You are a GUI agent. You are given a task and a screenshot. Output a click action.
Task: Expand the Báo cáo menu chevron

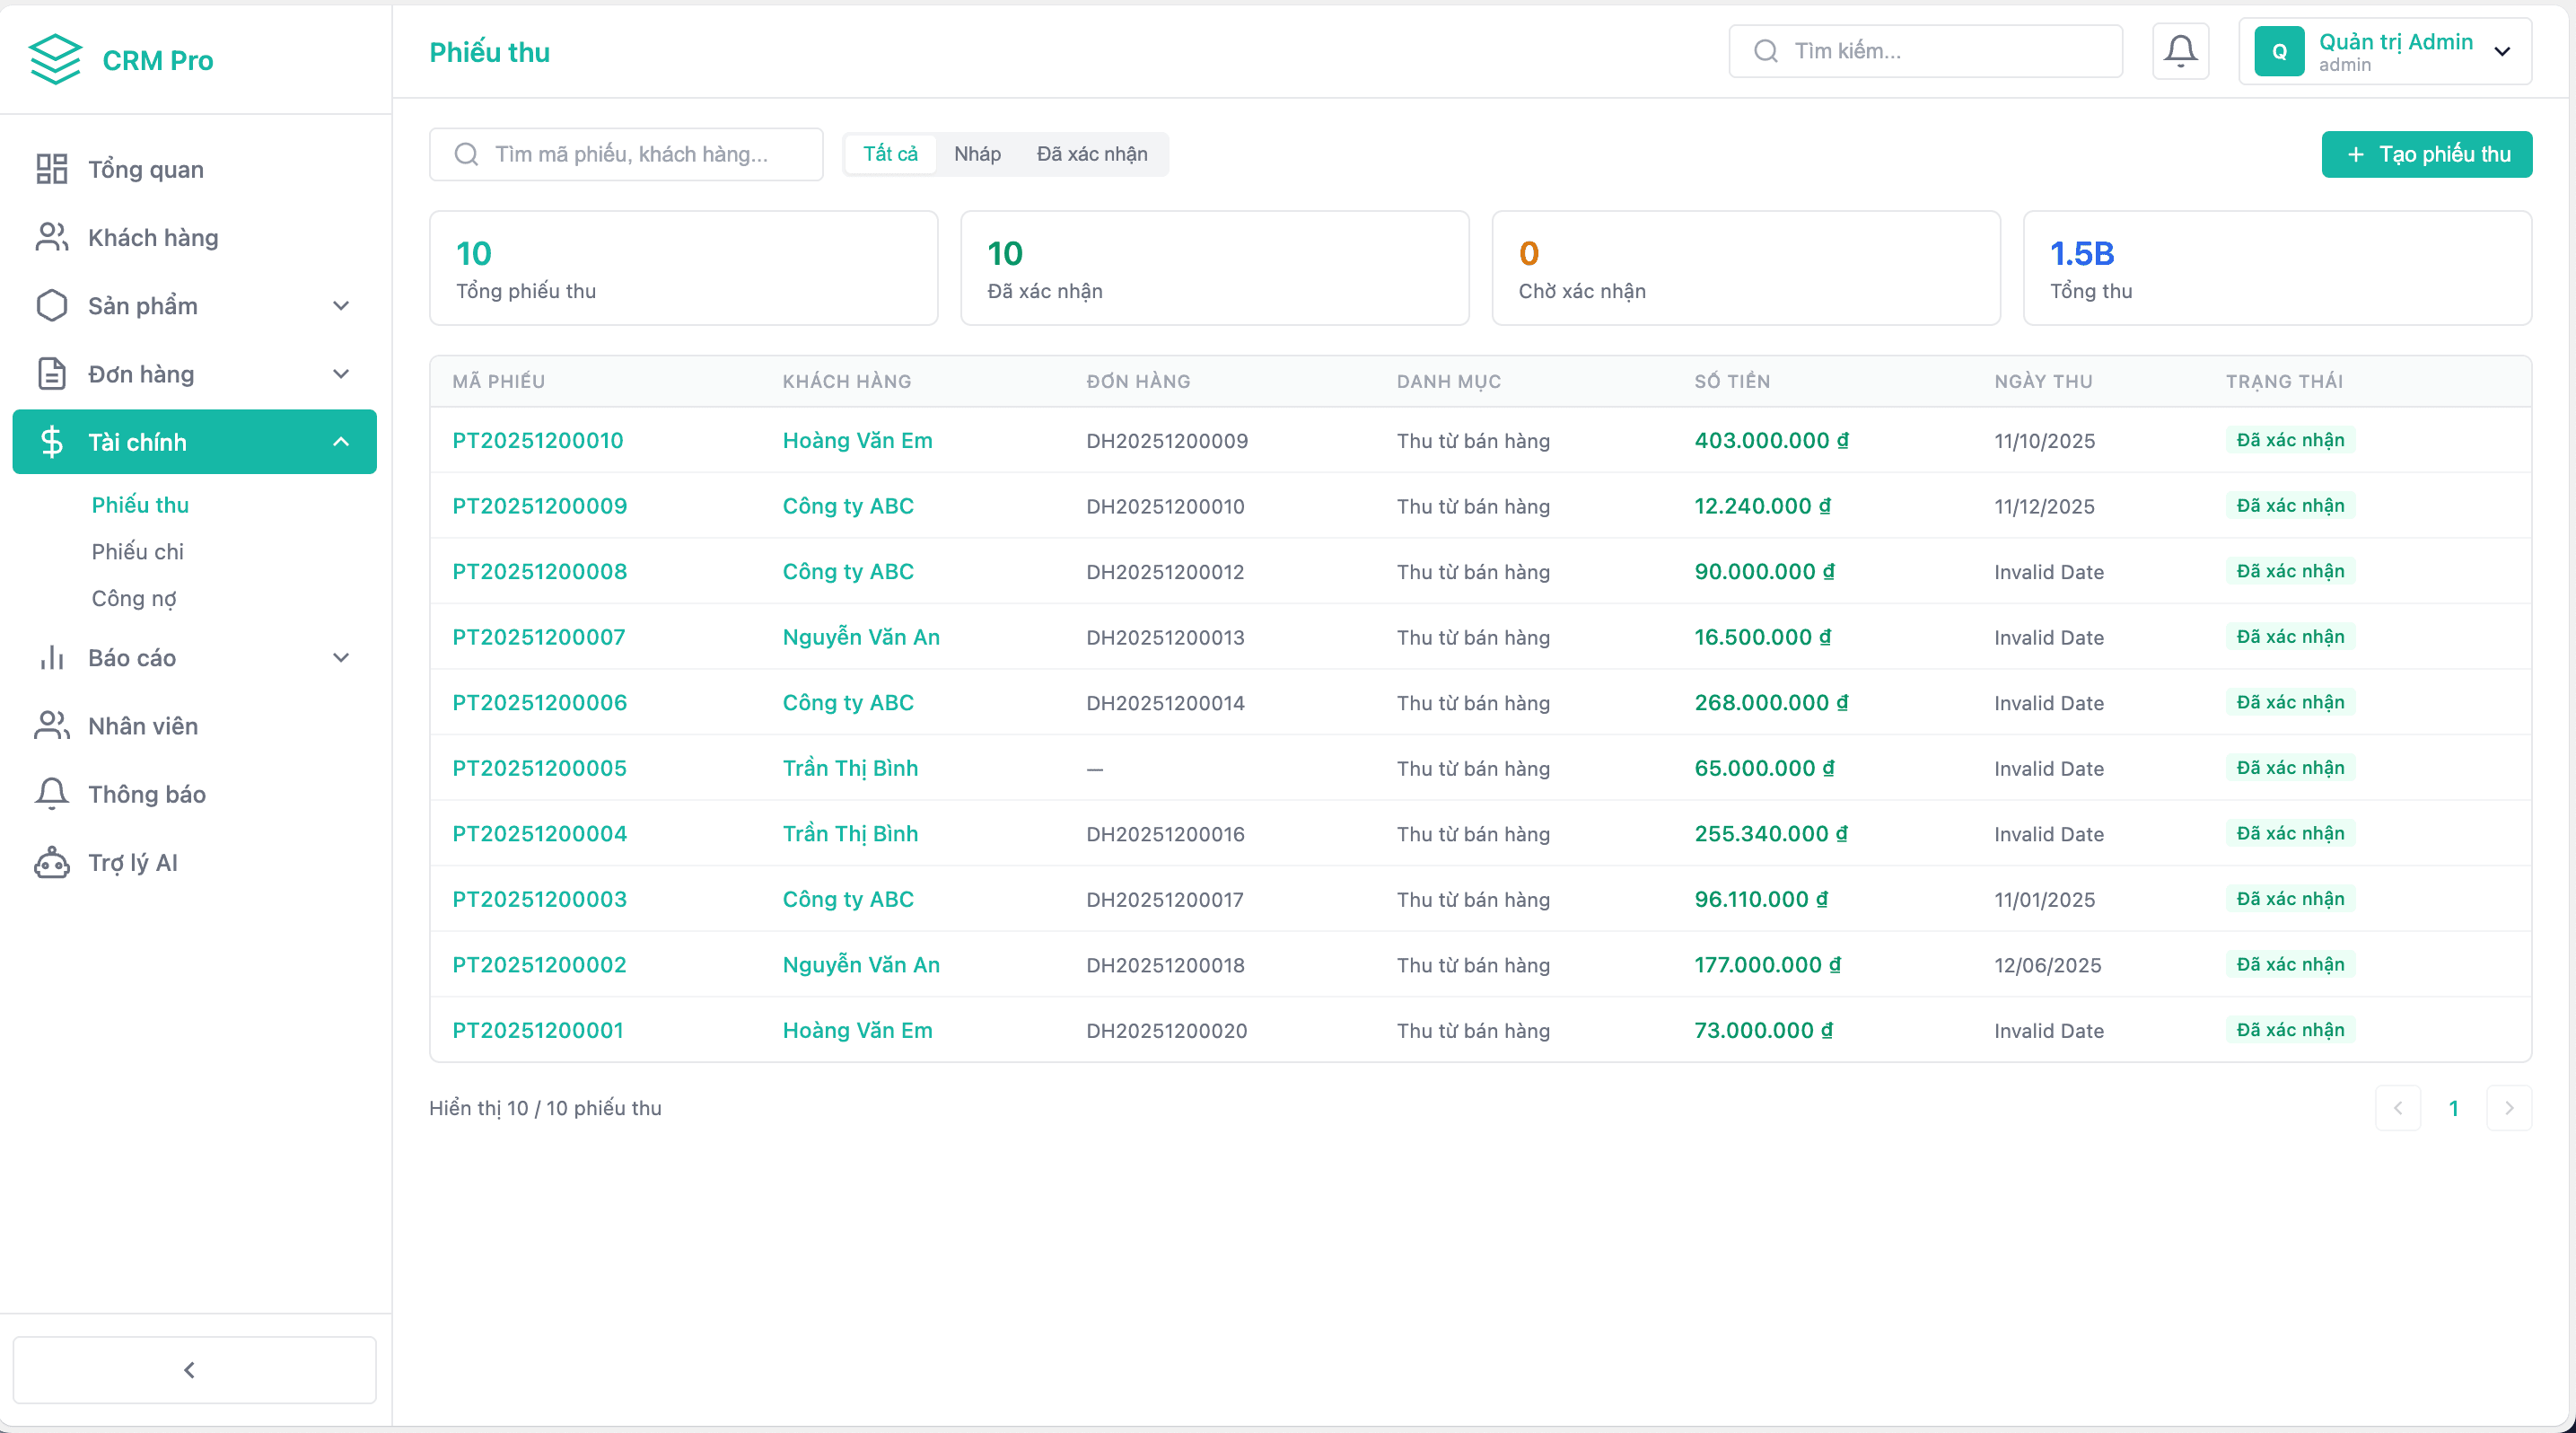(x=340, y=658)
